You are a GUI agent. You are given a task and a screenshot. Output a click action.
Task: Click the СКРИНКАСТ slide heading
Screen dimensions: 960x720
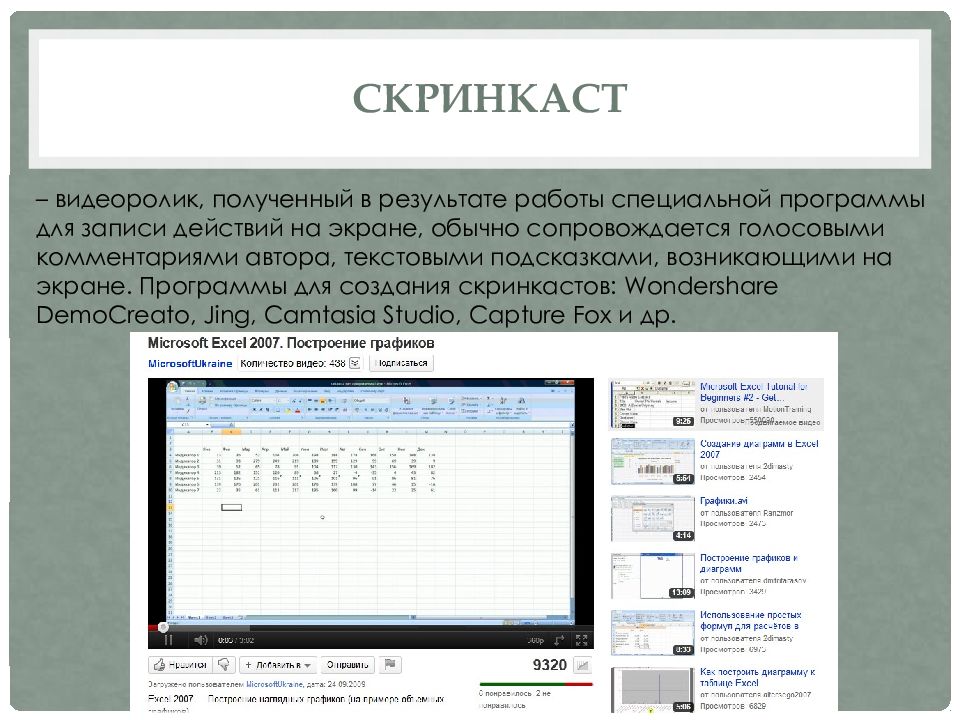(x=490, y=98)
